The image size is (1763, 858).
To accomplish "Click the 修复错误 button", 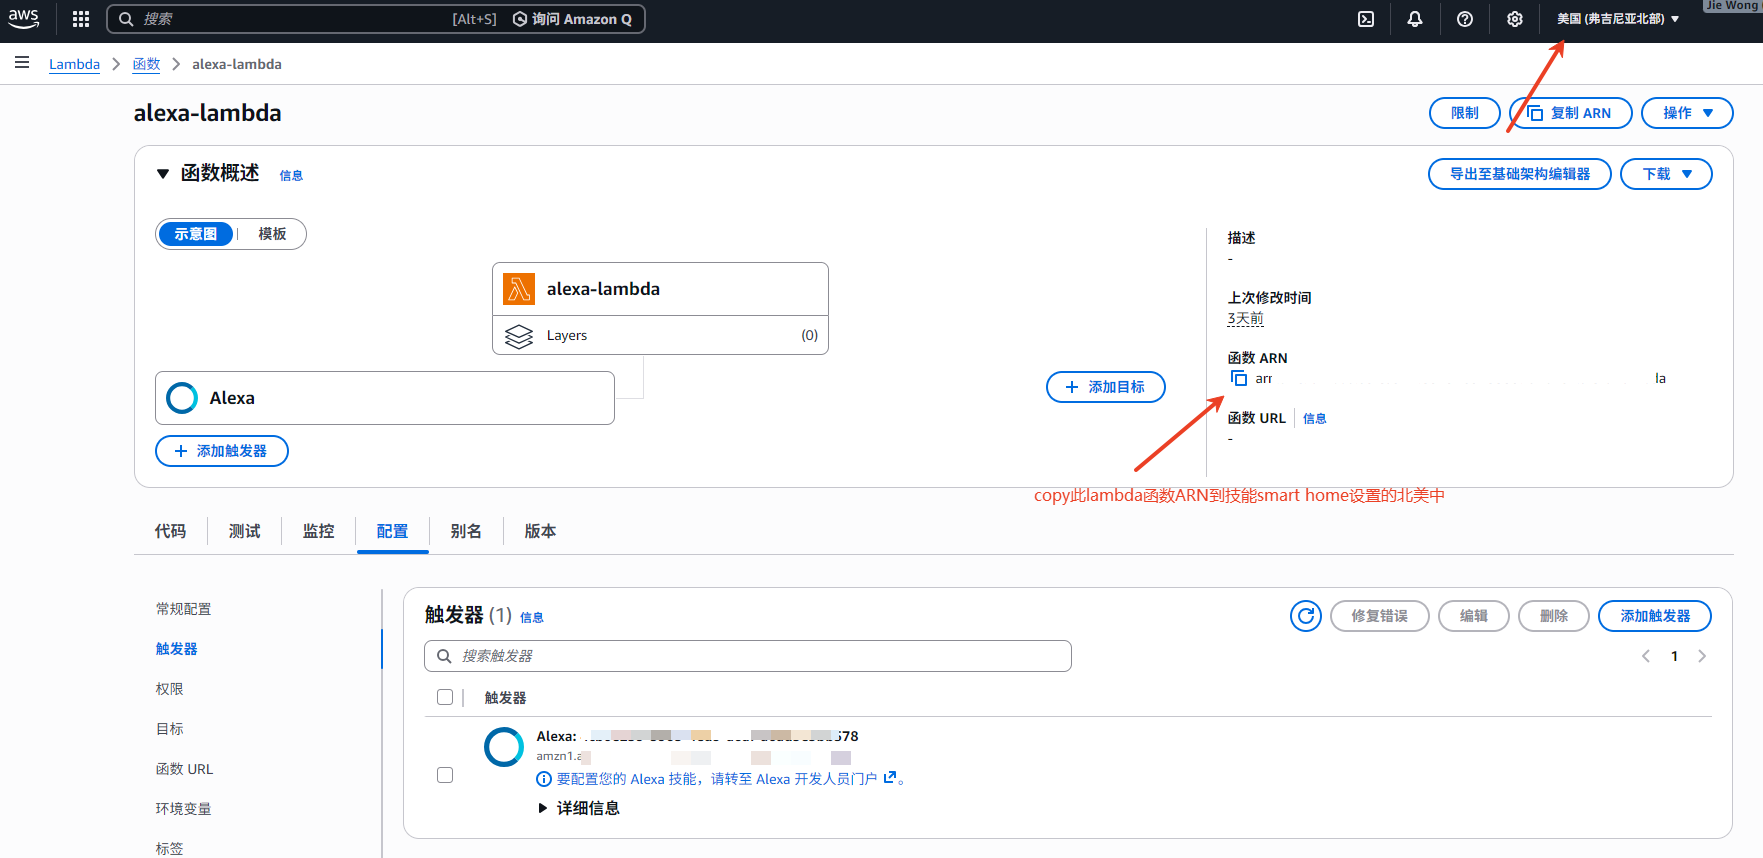I will pyautogui.click(x=1380, y=616).
